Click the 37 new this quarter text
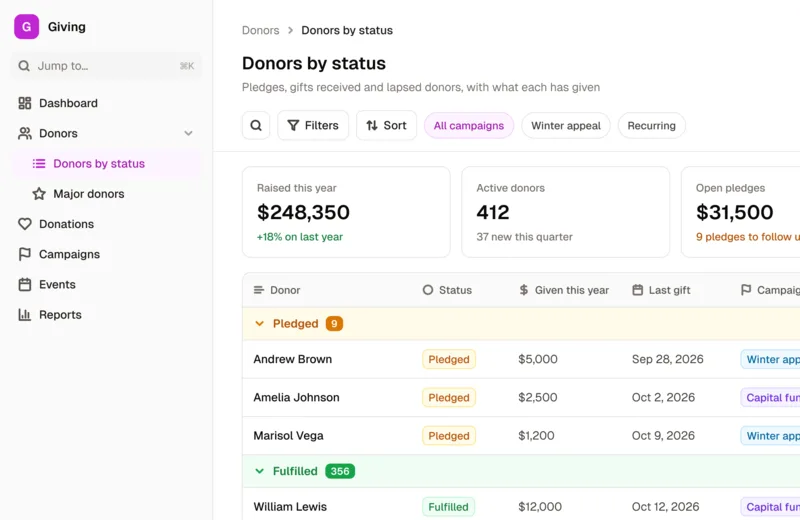Screen dimensions: 800x520 (524, 237)
